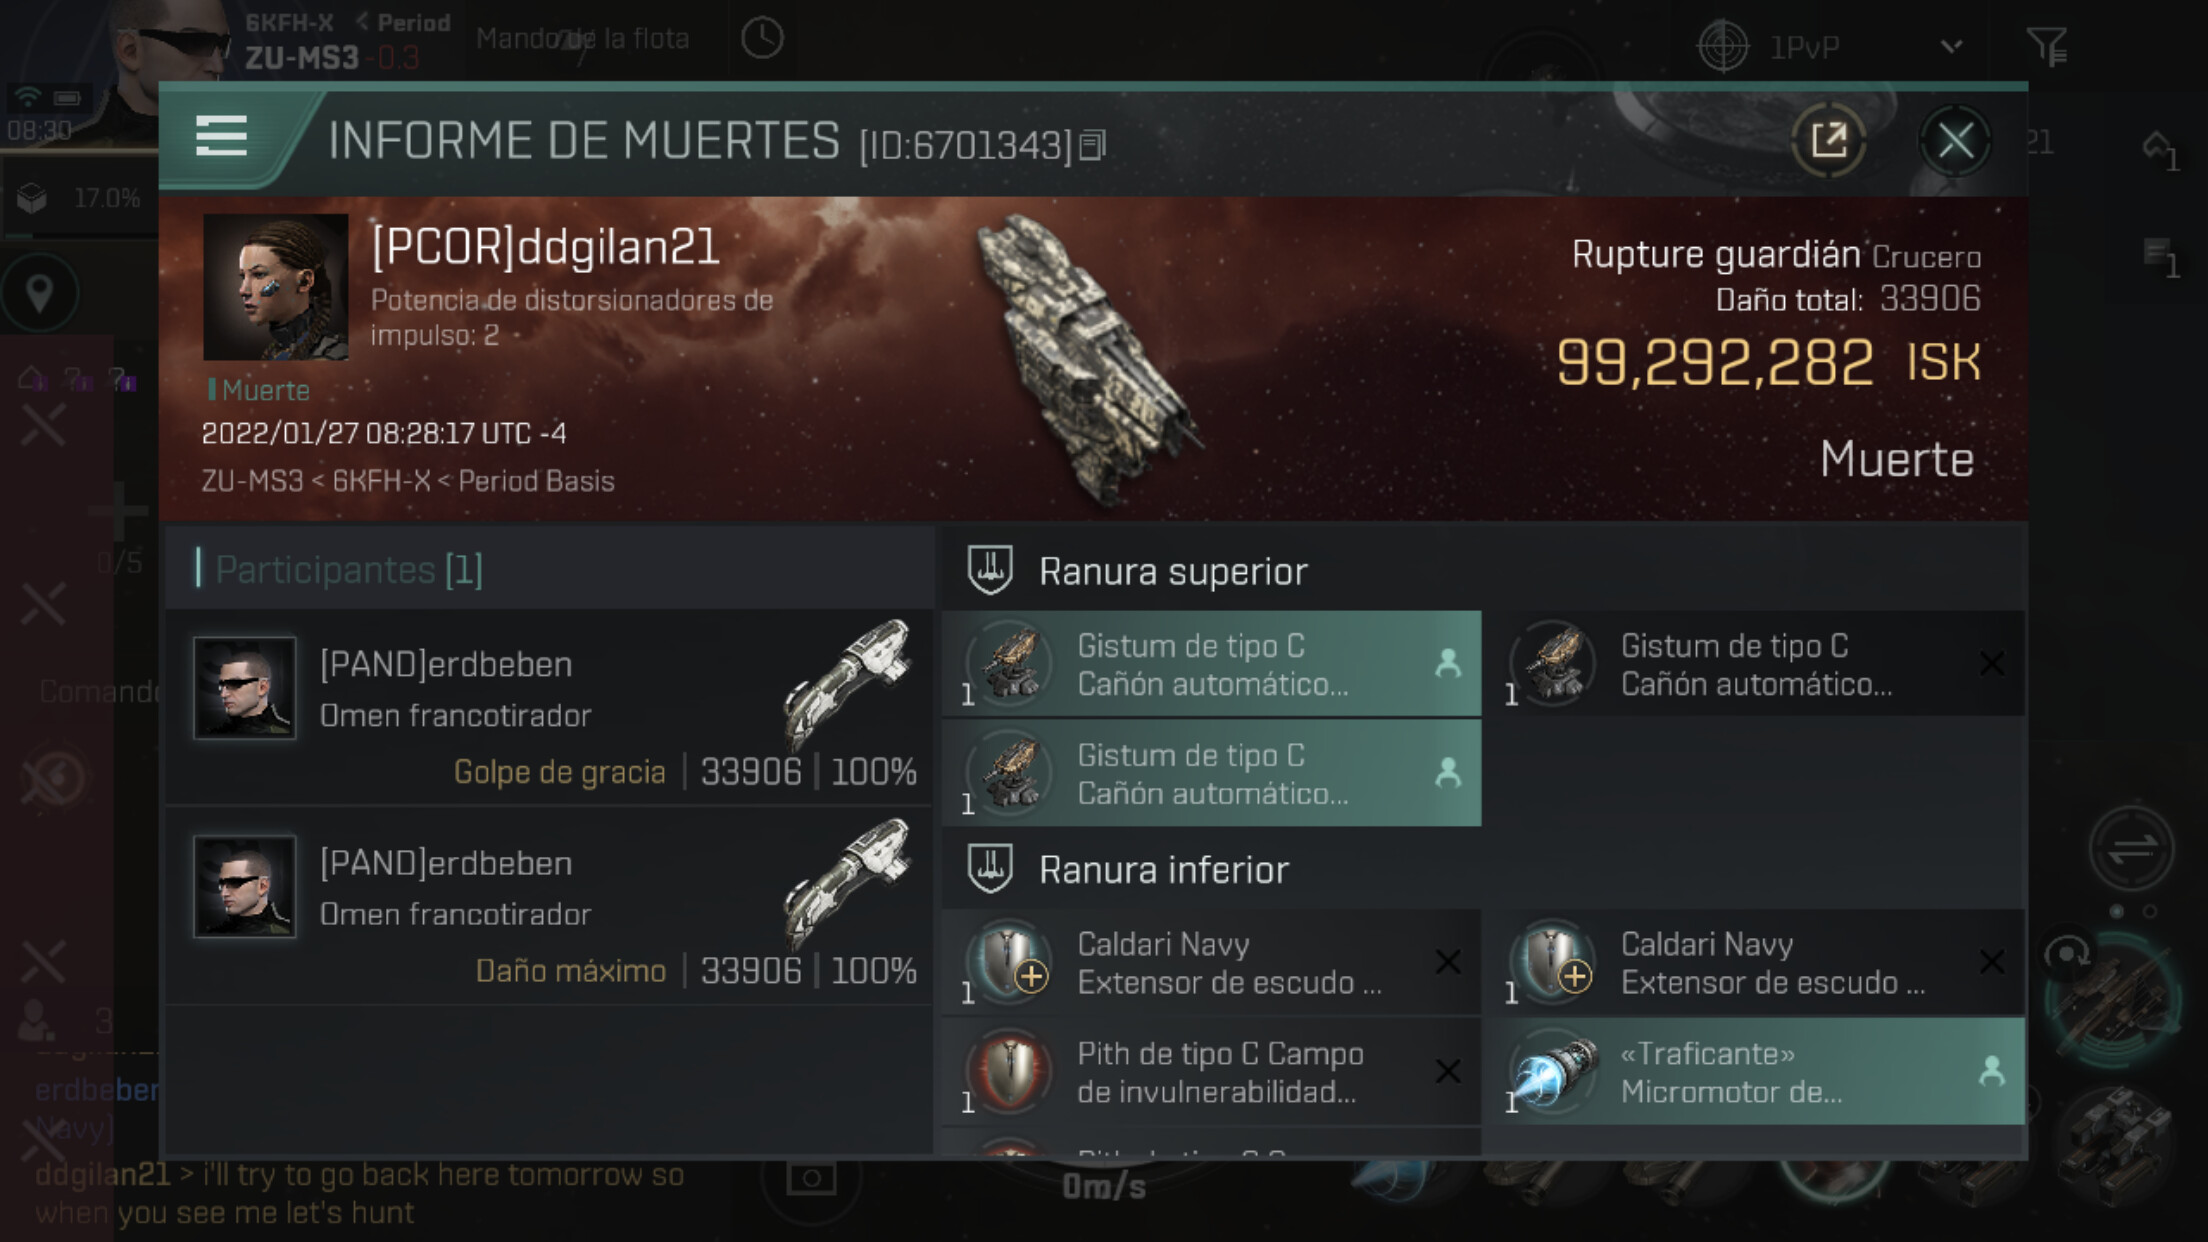This screenshot has width=2208, height=1242.
Task: Open the cargo hold 17.0% indicator
Action: pos(80,198)
